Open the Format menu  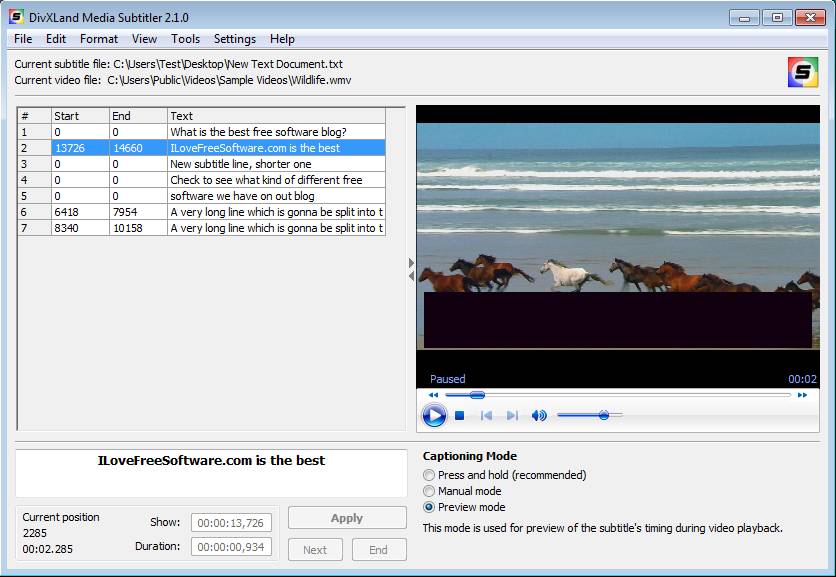[99, 39]
